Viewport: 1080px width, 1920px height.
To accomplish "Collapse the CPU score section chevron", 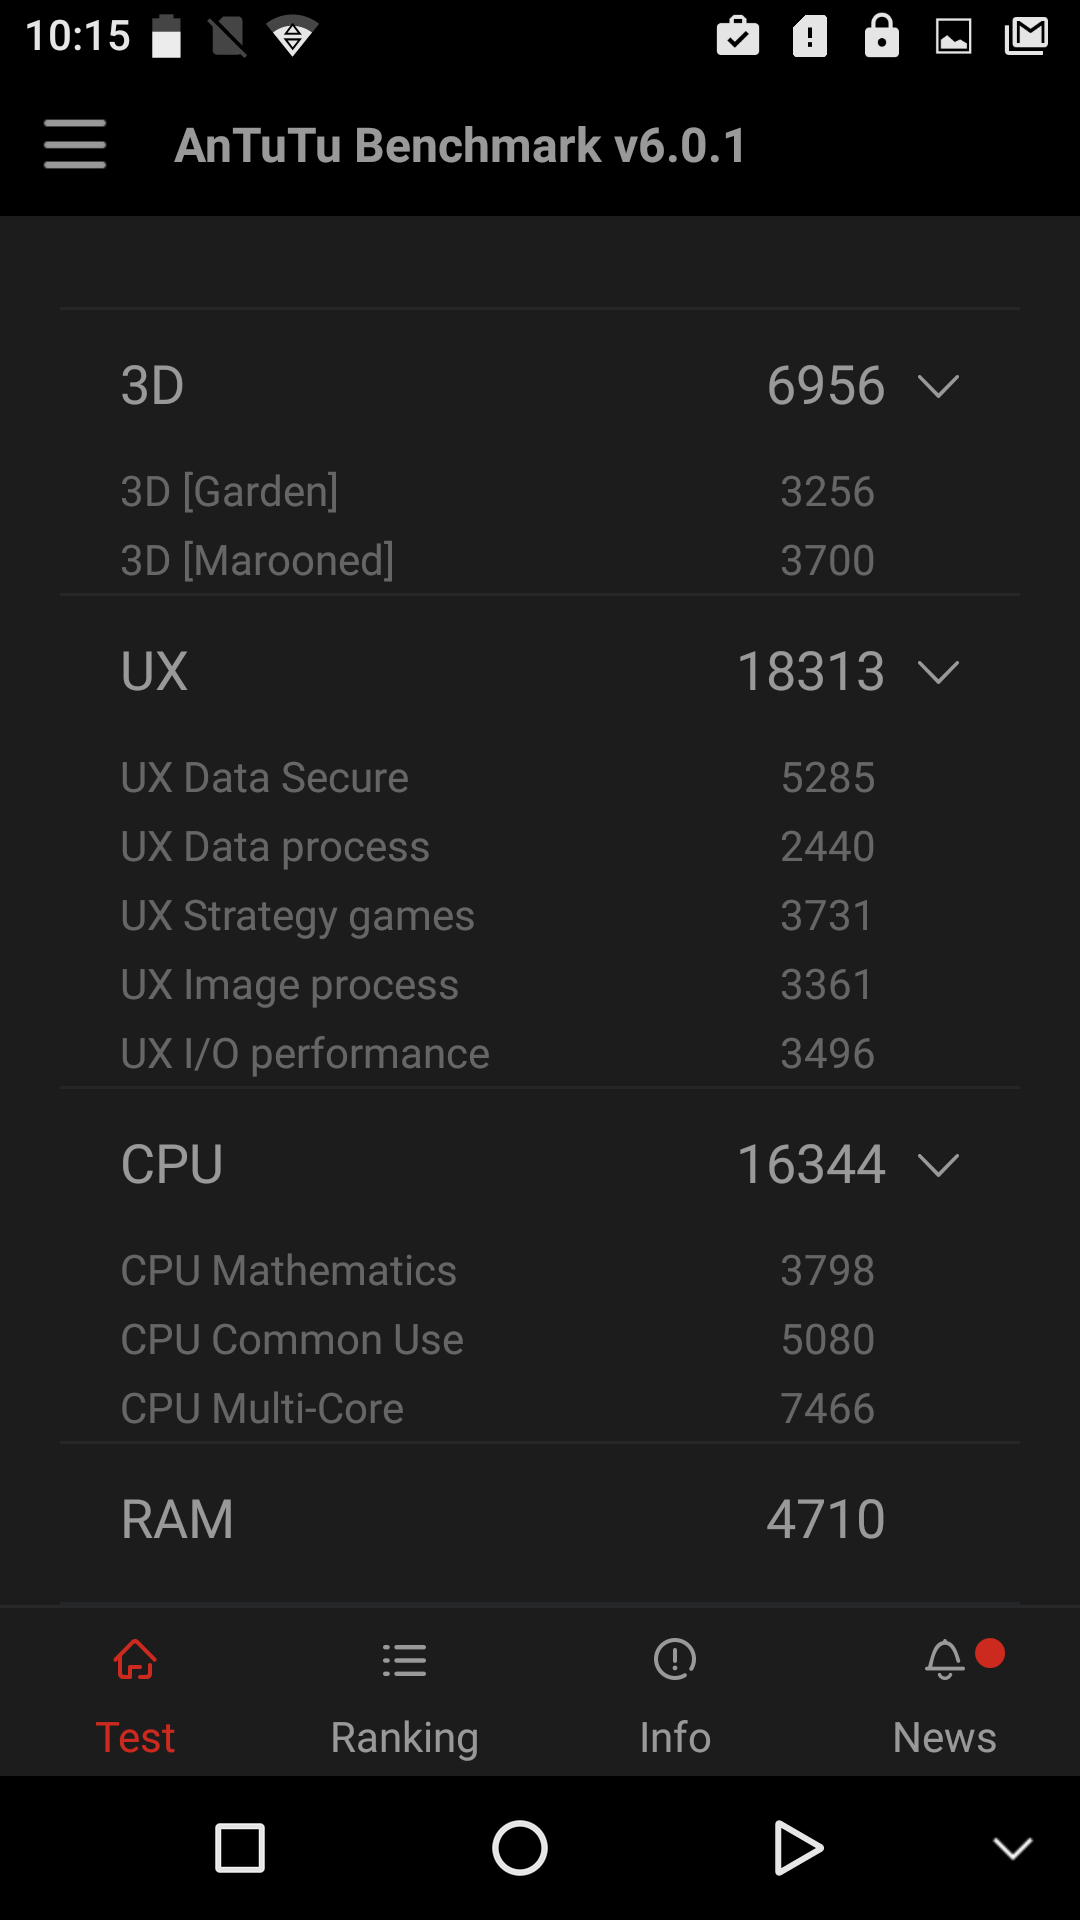I will (938, 1165).
